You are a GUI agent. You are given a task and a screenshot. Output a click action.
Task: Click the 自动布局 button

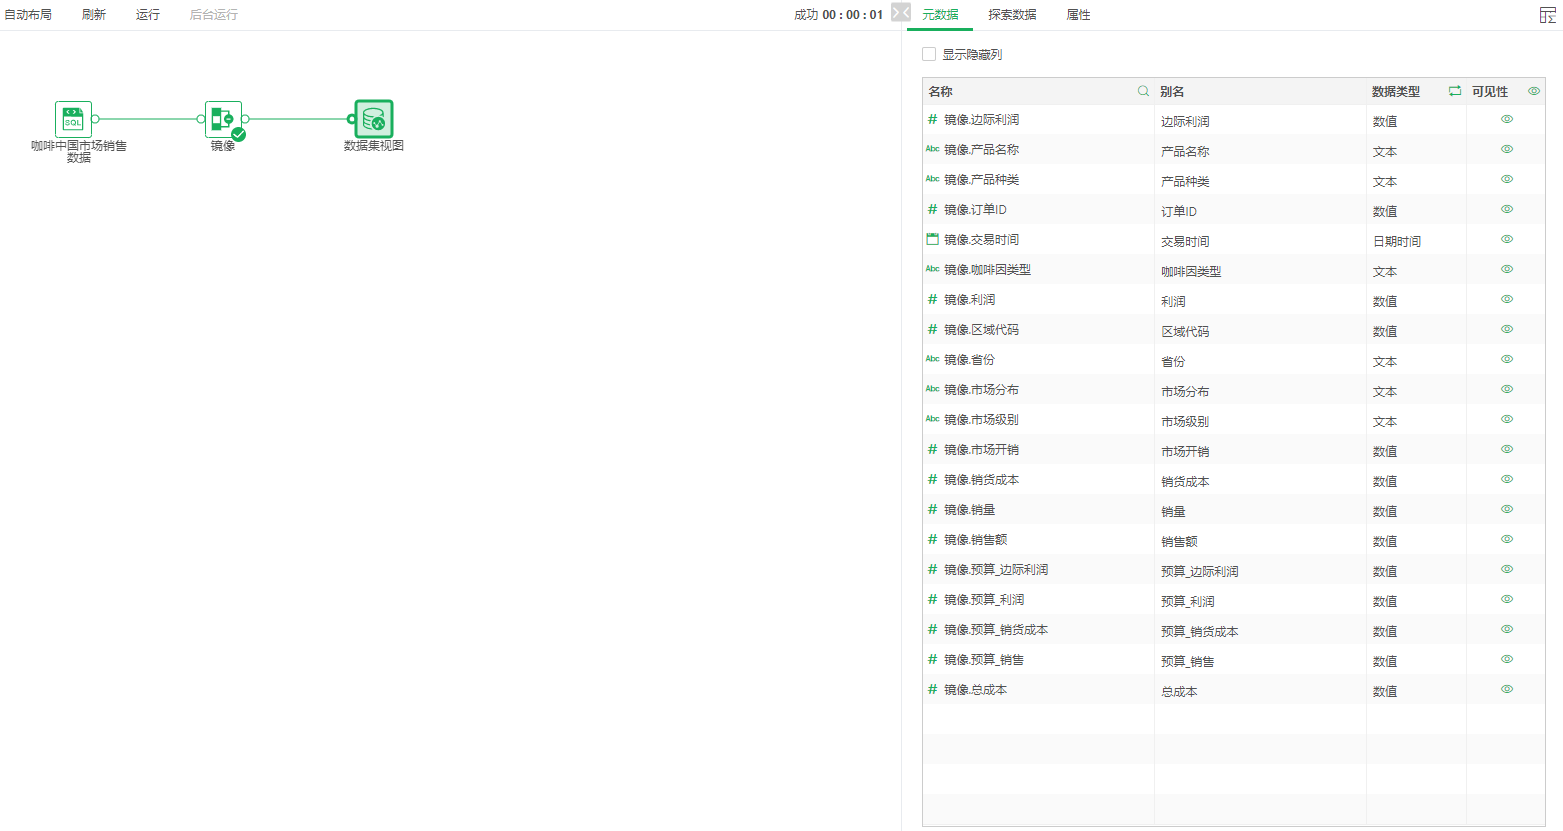[x=28, y=15]
